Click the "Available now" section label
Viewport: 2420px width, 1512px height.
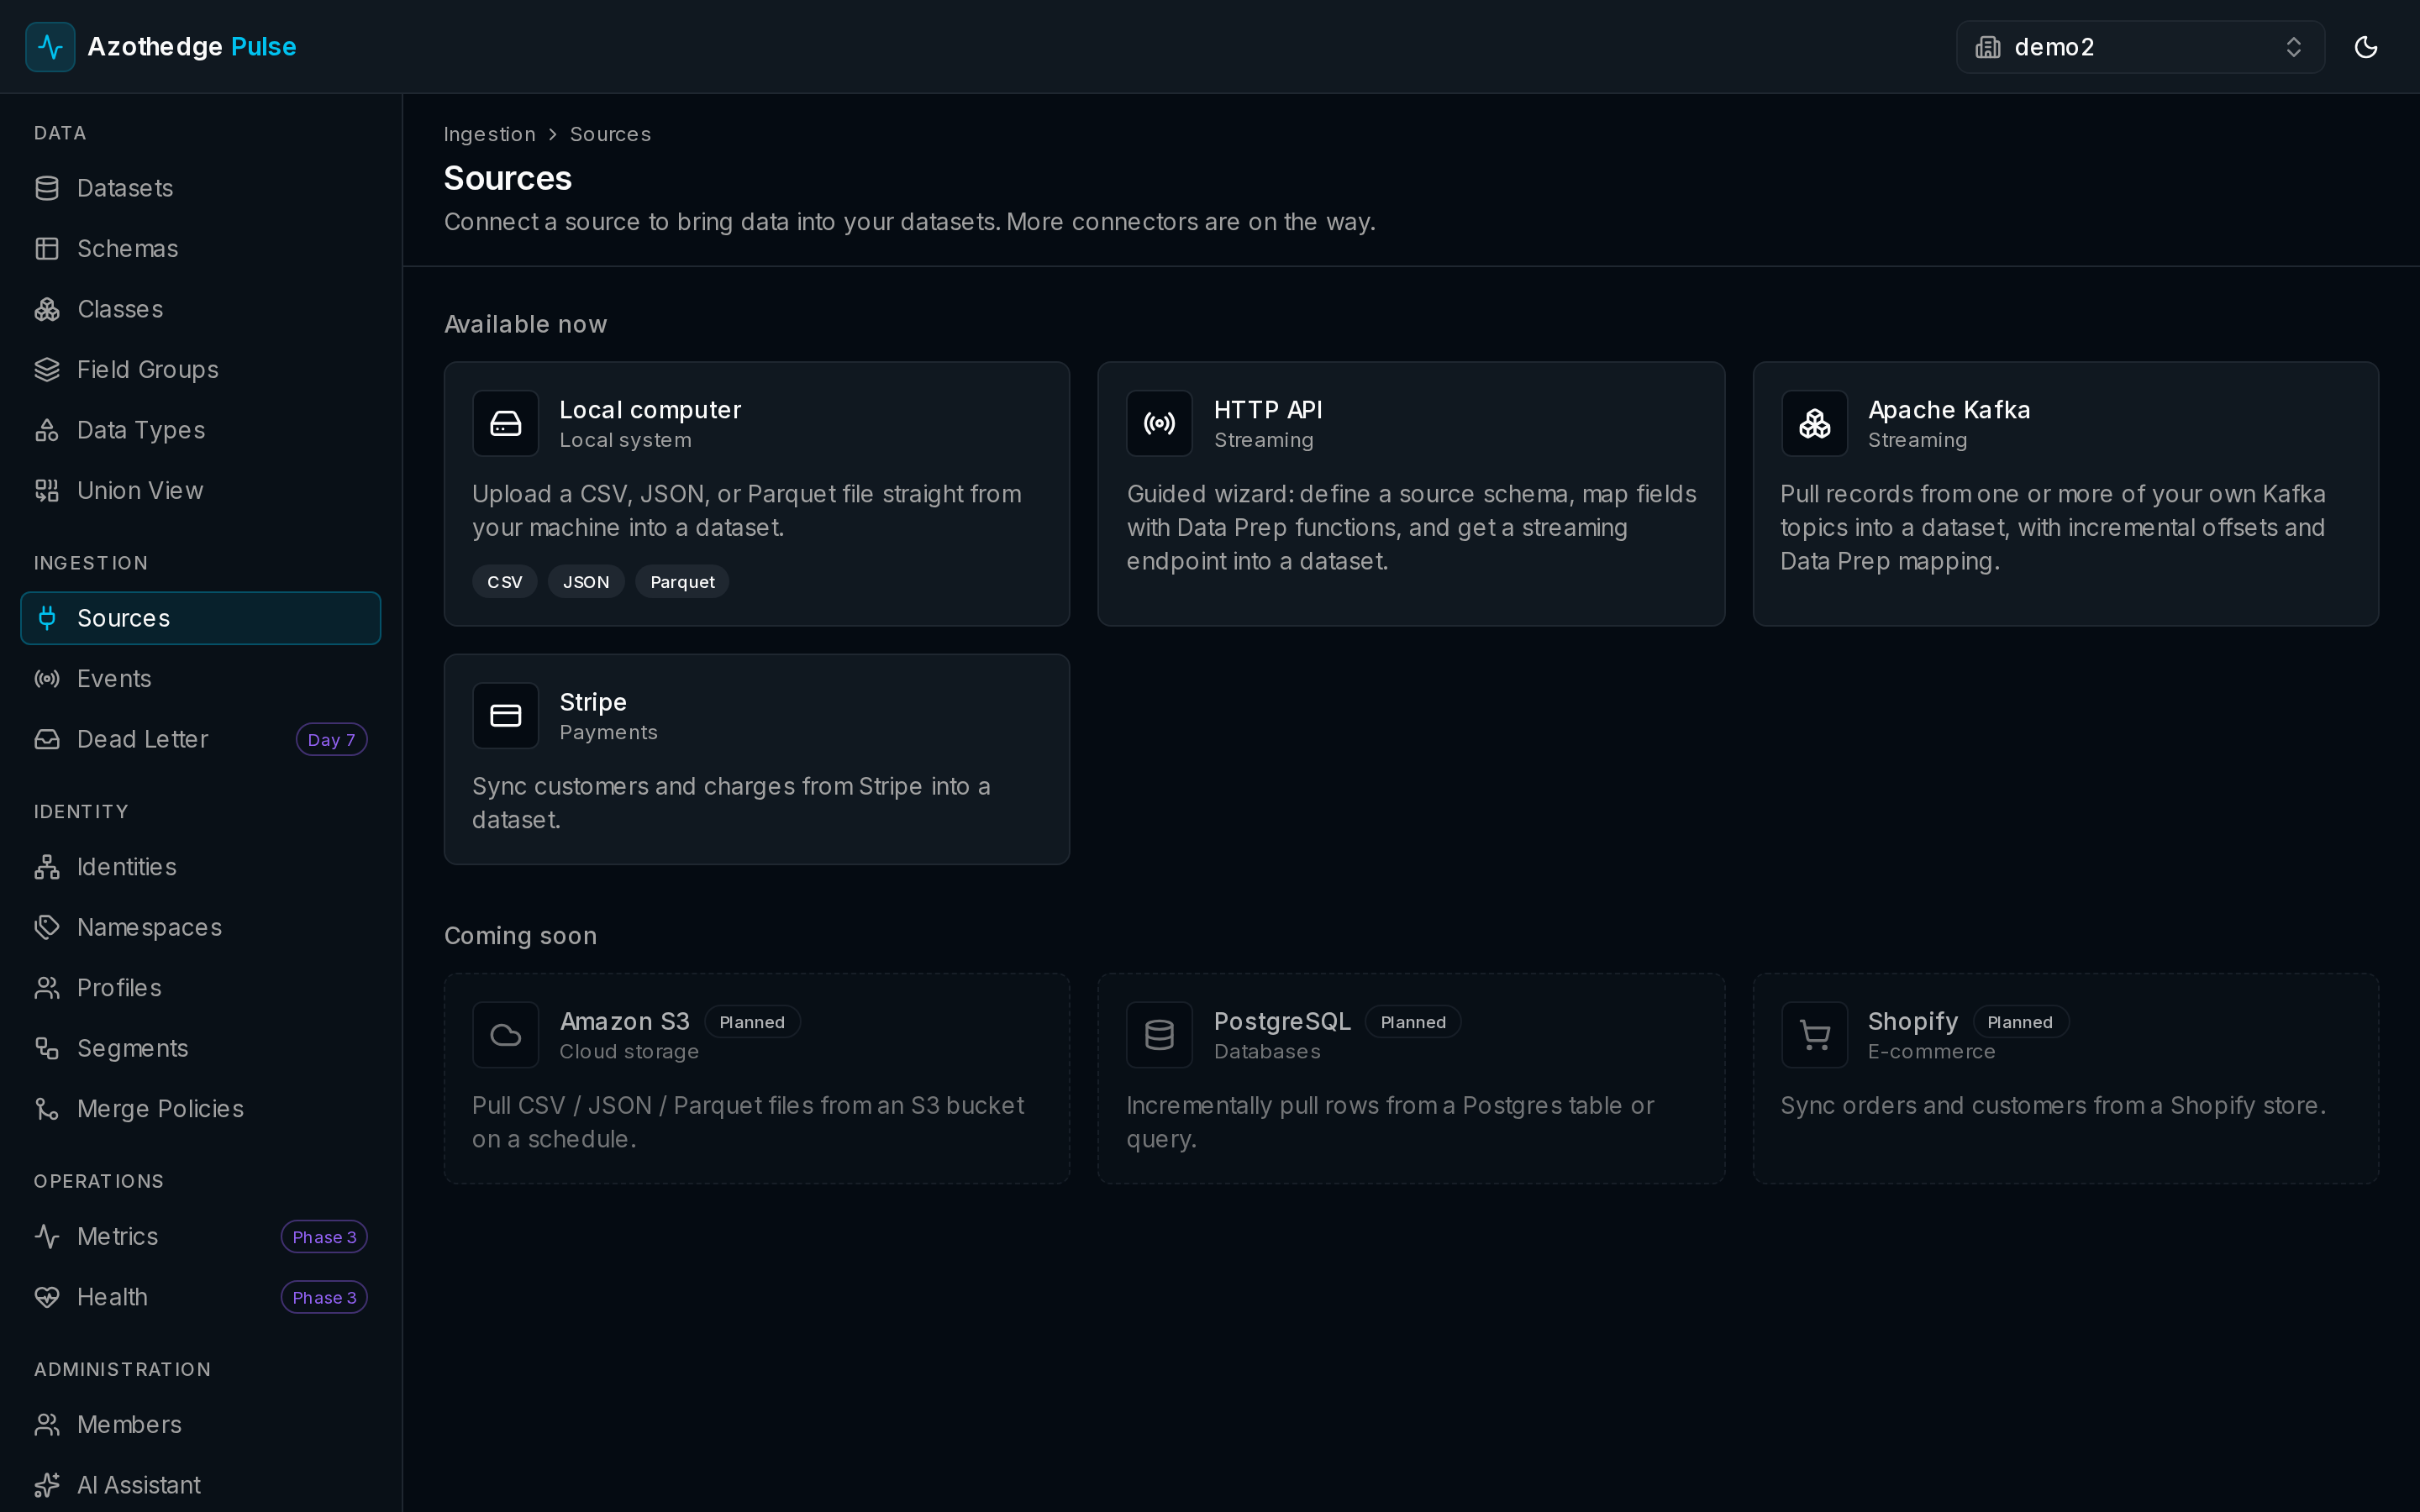[526, 324]
